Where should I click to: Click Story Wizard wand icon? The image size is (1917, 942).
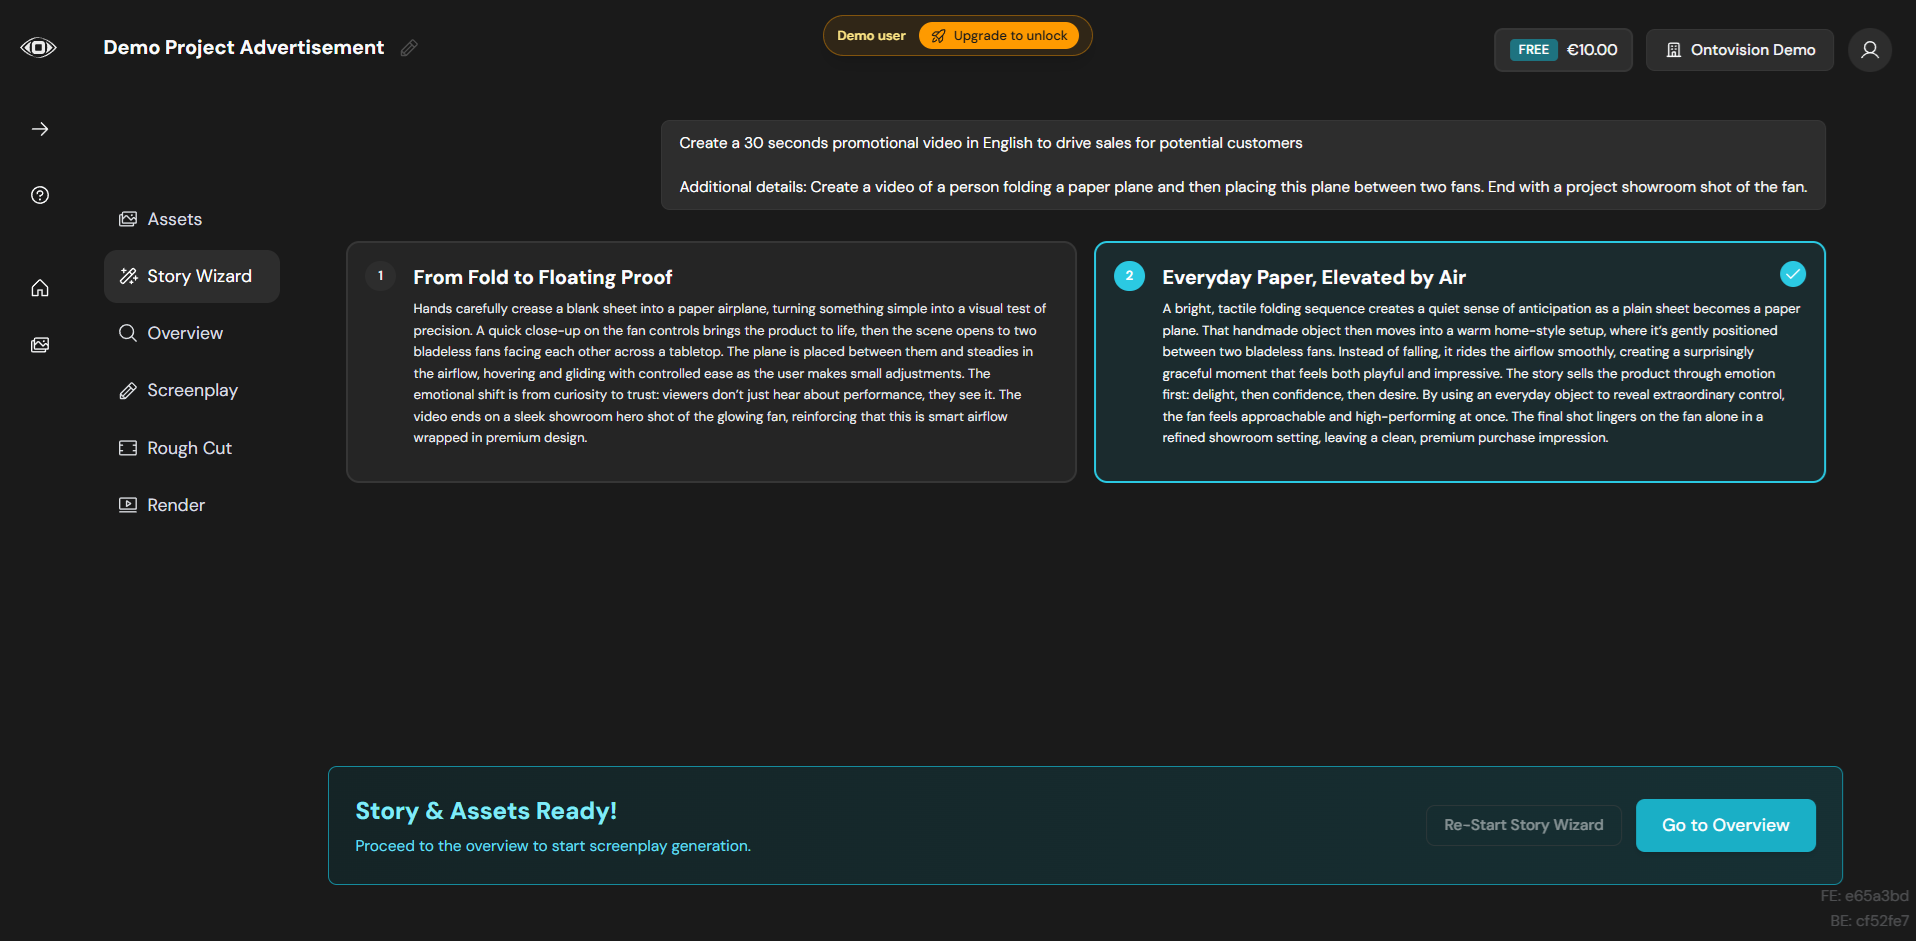(128, 276)
